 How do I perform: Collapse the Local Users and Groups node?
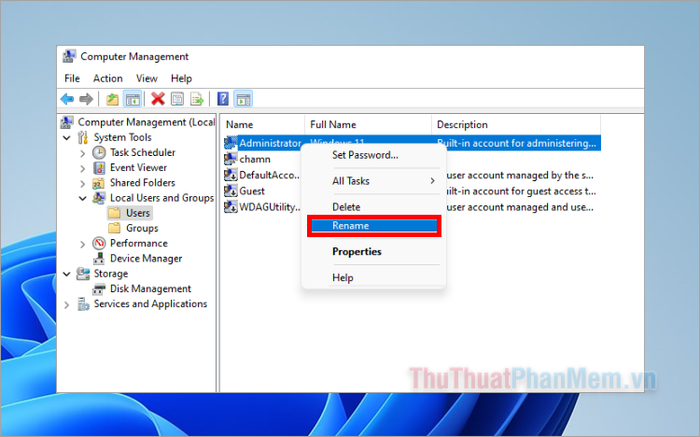click(83, 198)
